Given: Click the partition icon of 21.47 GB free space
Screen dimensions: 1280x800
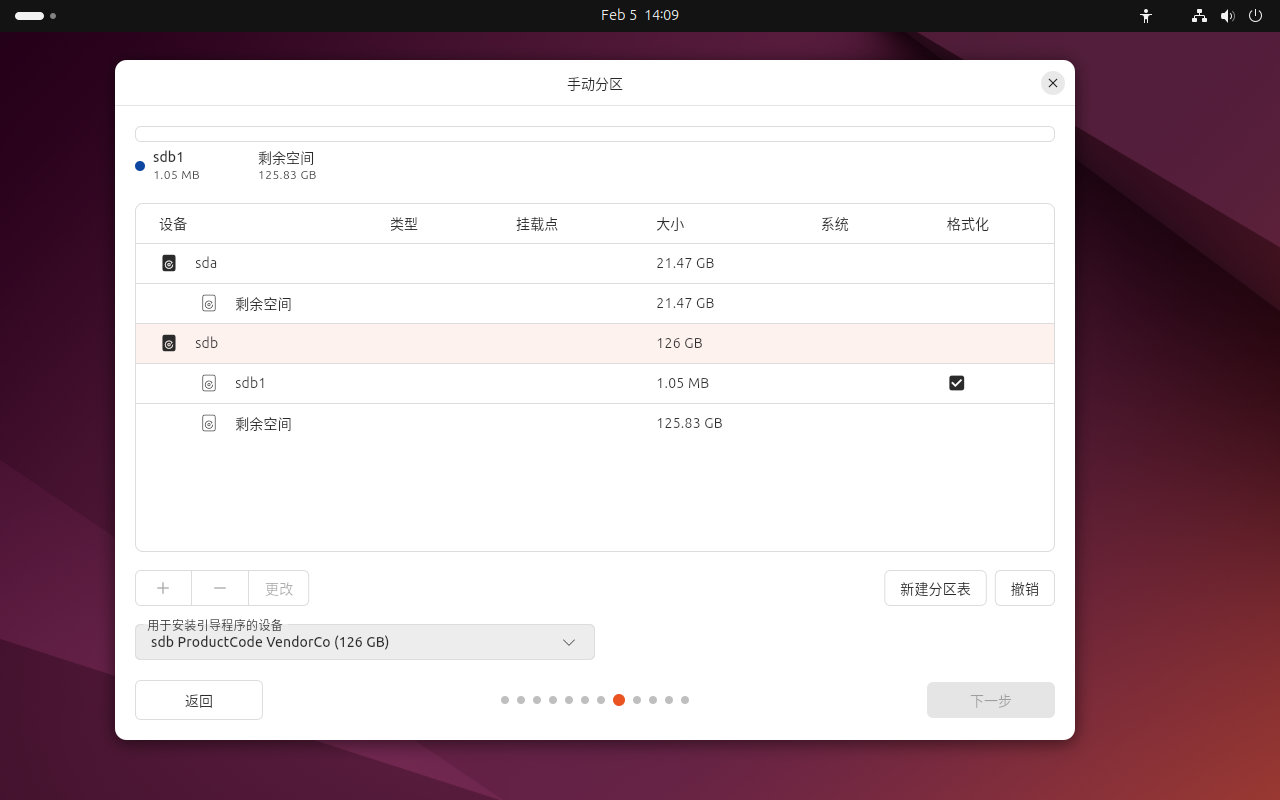Looking at the screenshot, I should [209, 303].
